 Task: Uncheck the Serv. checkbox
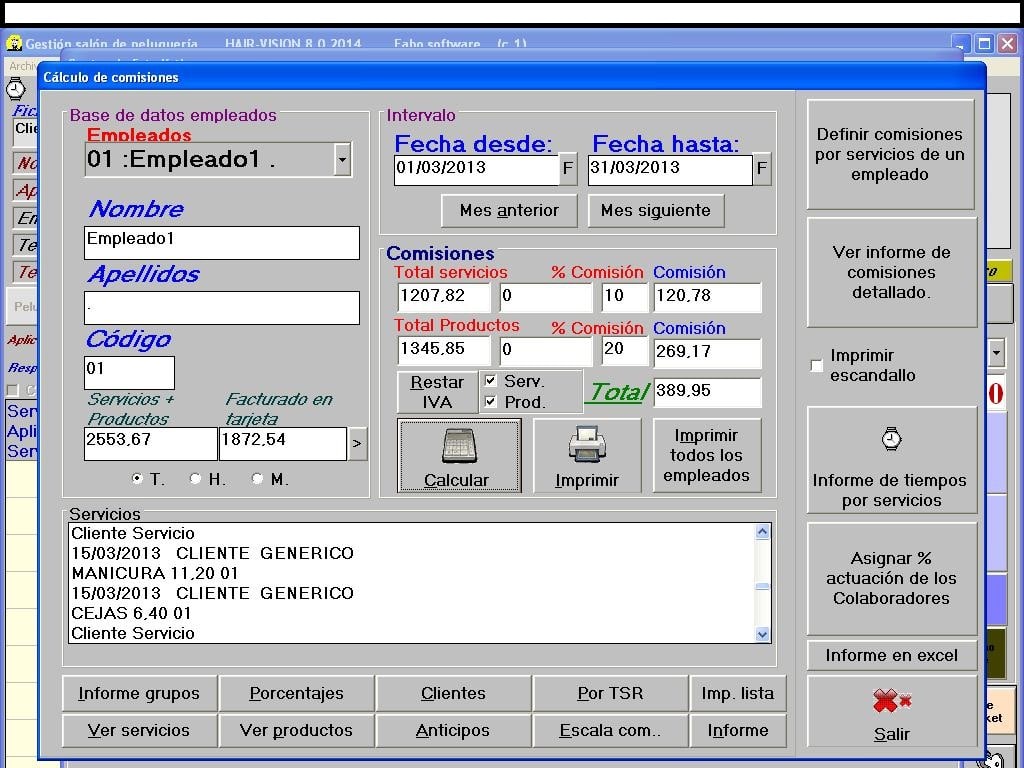tap(491, 381)
